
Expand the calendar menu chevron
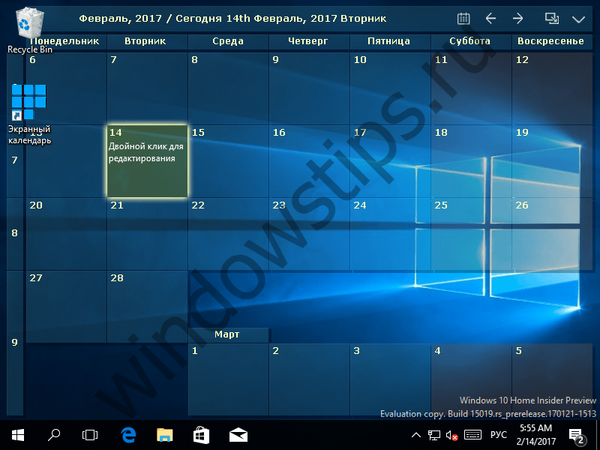579,19
